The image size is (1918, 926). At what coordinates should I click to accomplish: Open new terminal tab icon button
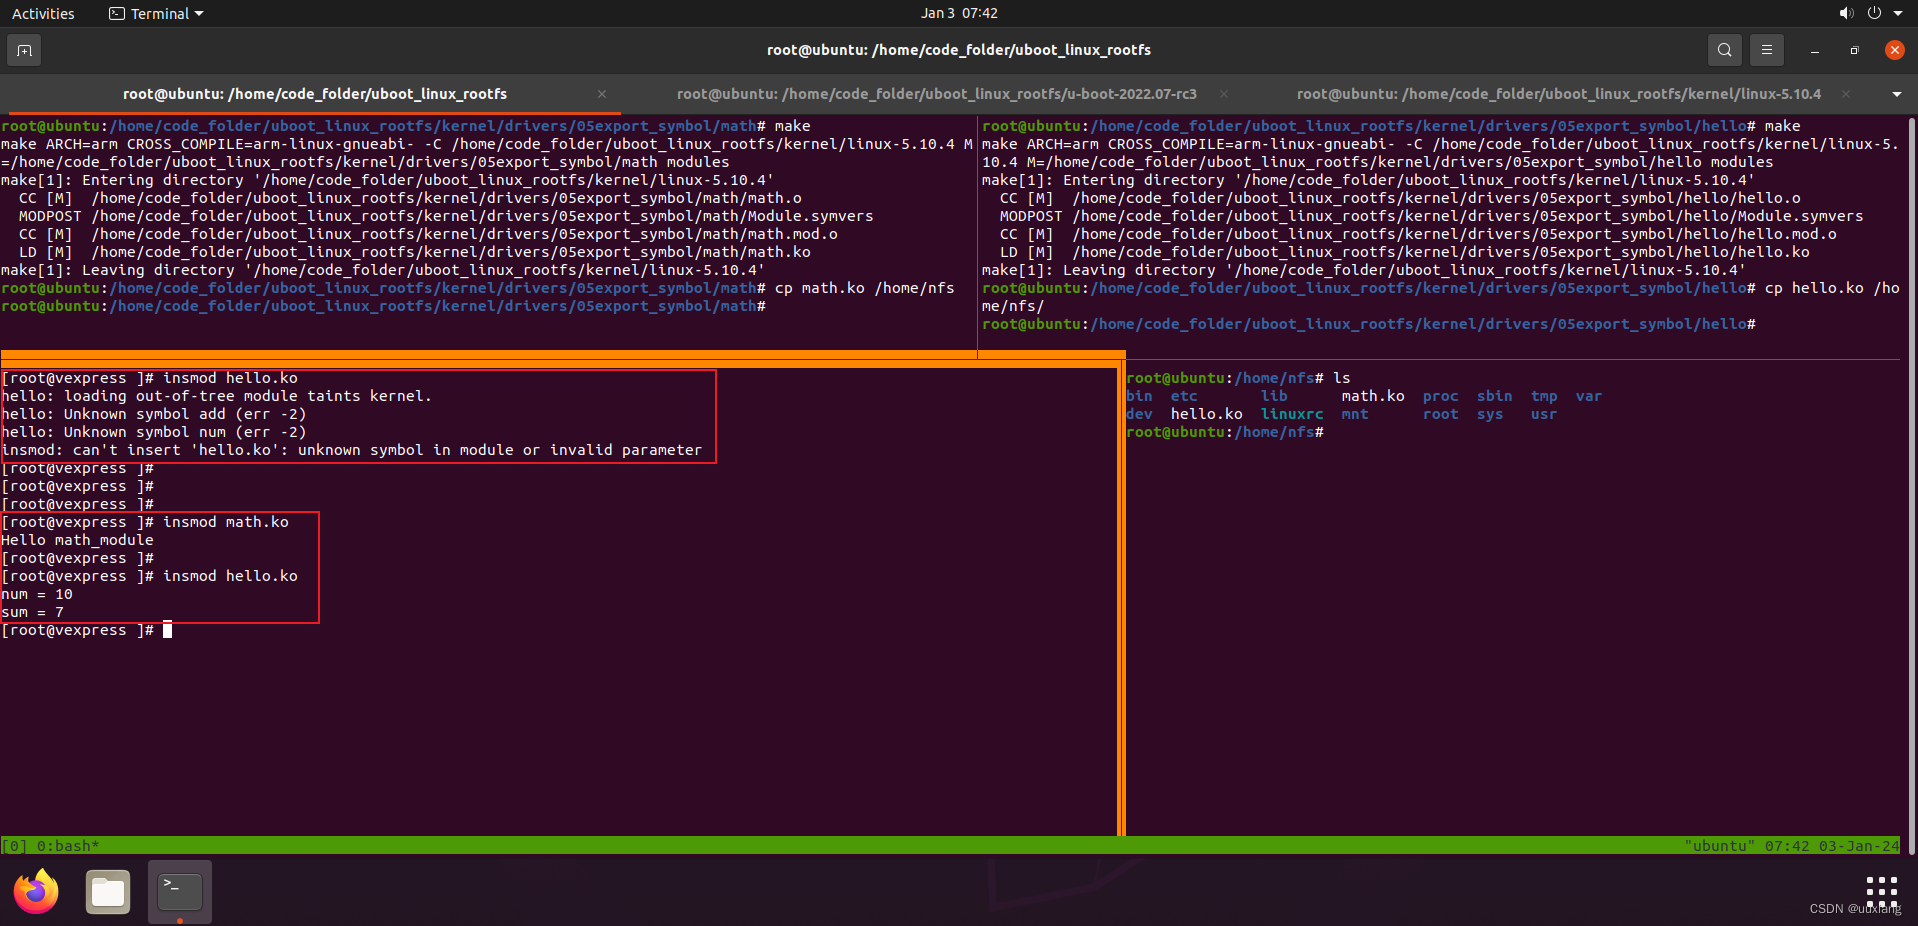(24, 50)
